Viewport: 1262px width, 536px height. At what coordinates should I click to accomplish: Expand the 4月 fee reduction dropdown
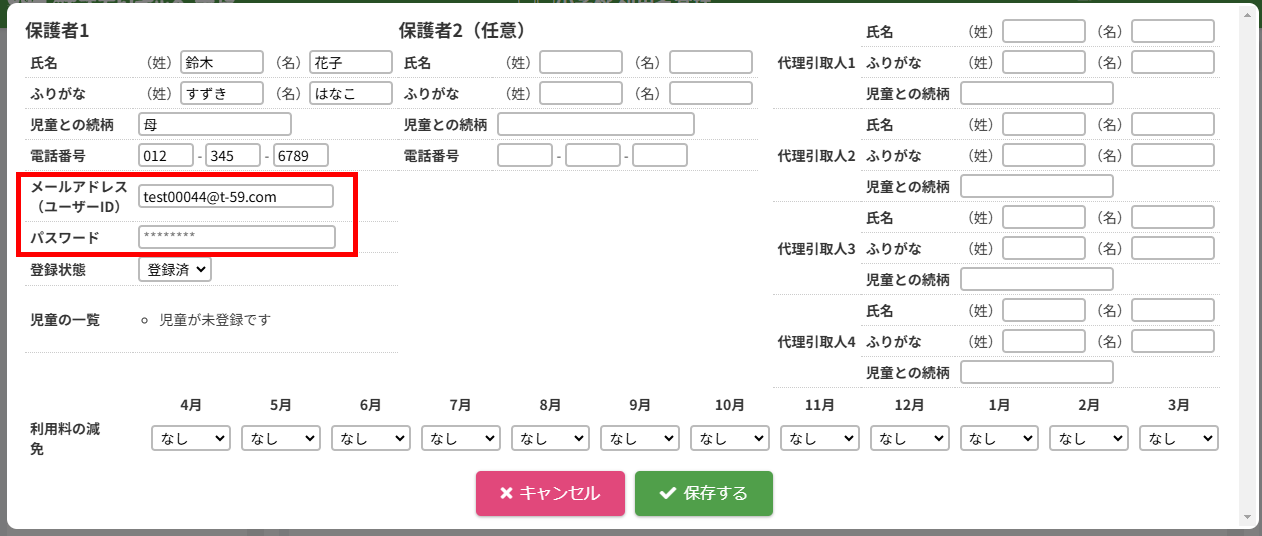point(191,438)
